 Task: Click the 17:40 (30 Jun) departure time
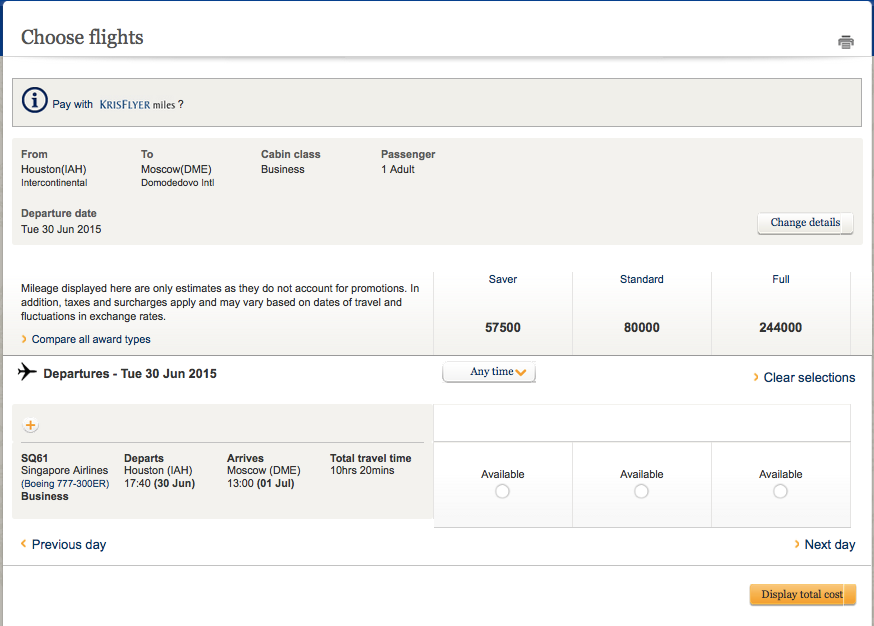click(x=159, y=483)
